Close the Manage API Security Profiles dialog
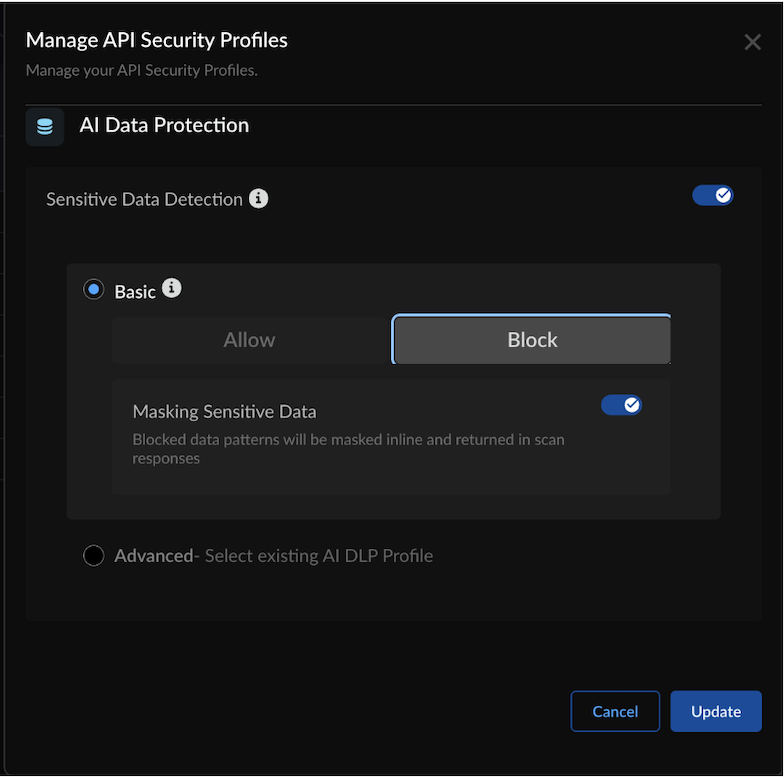784x777 pixels. (753, 42)
